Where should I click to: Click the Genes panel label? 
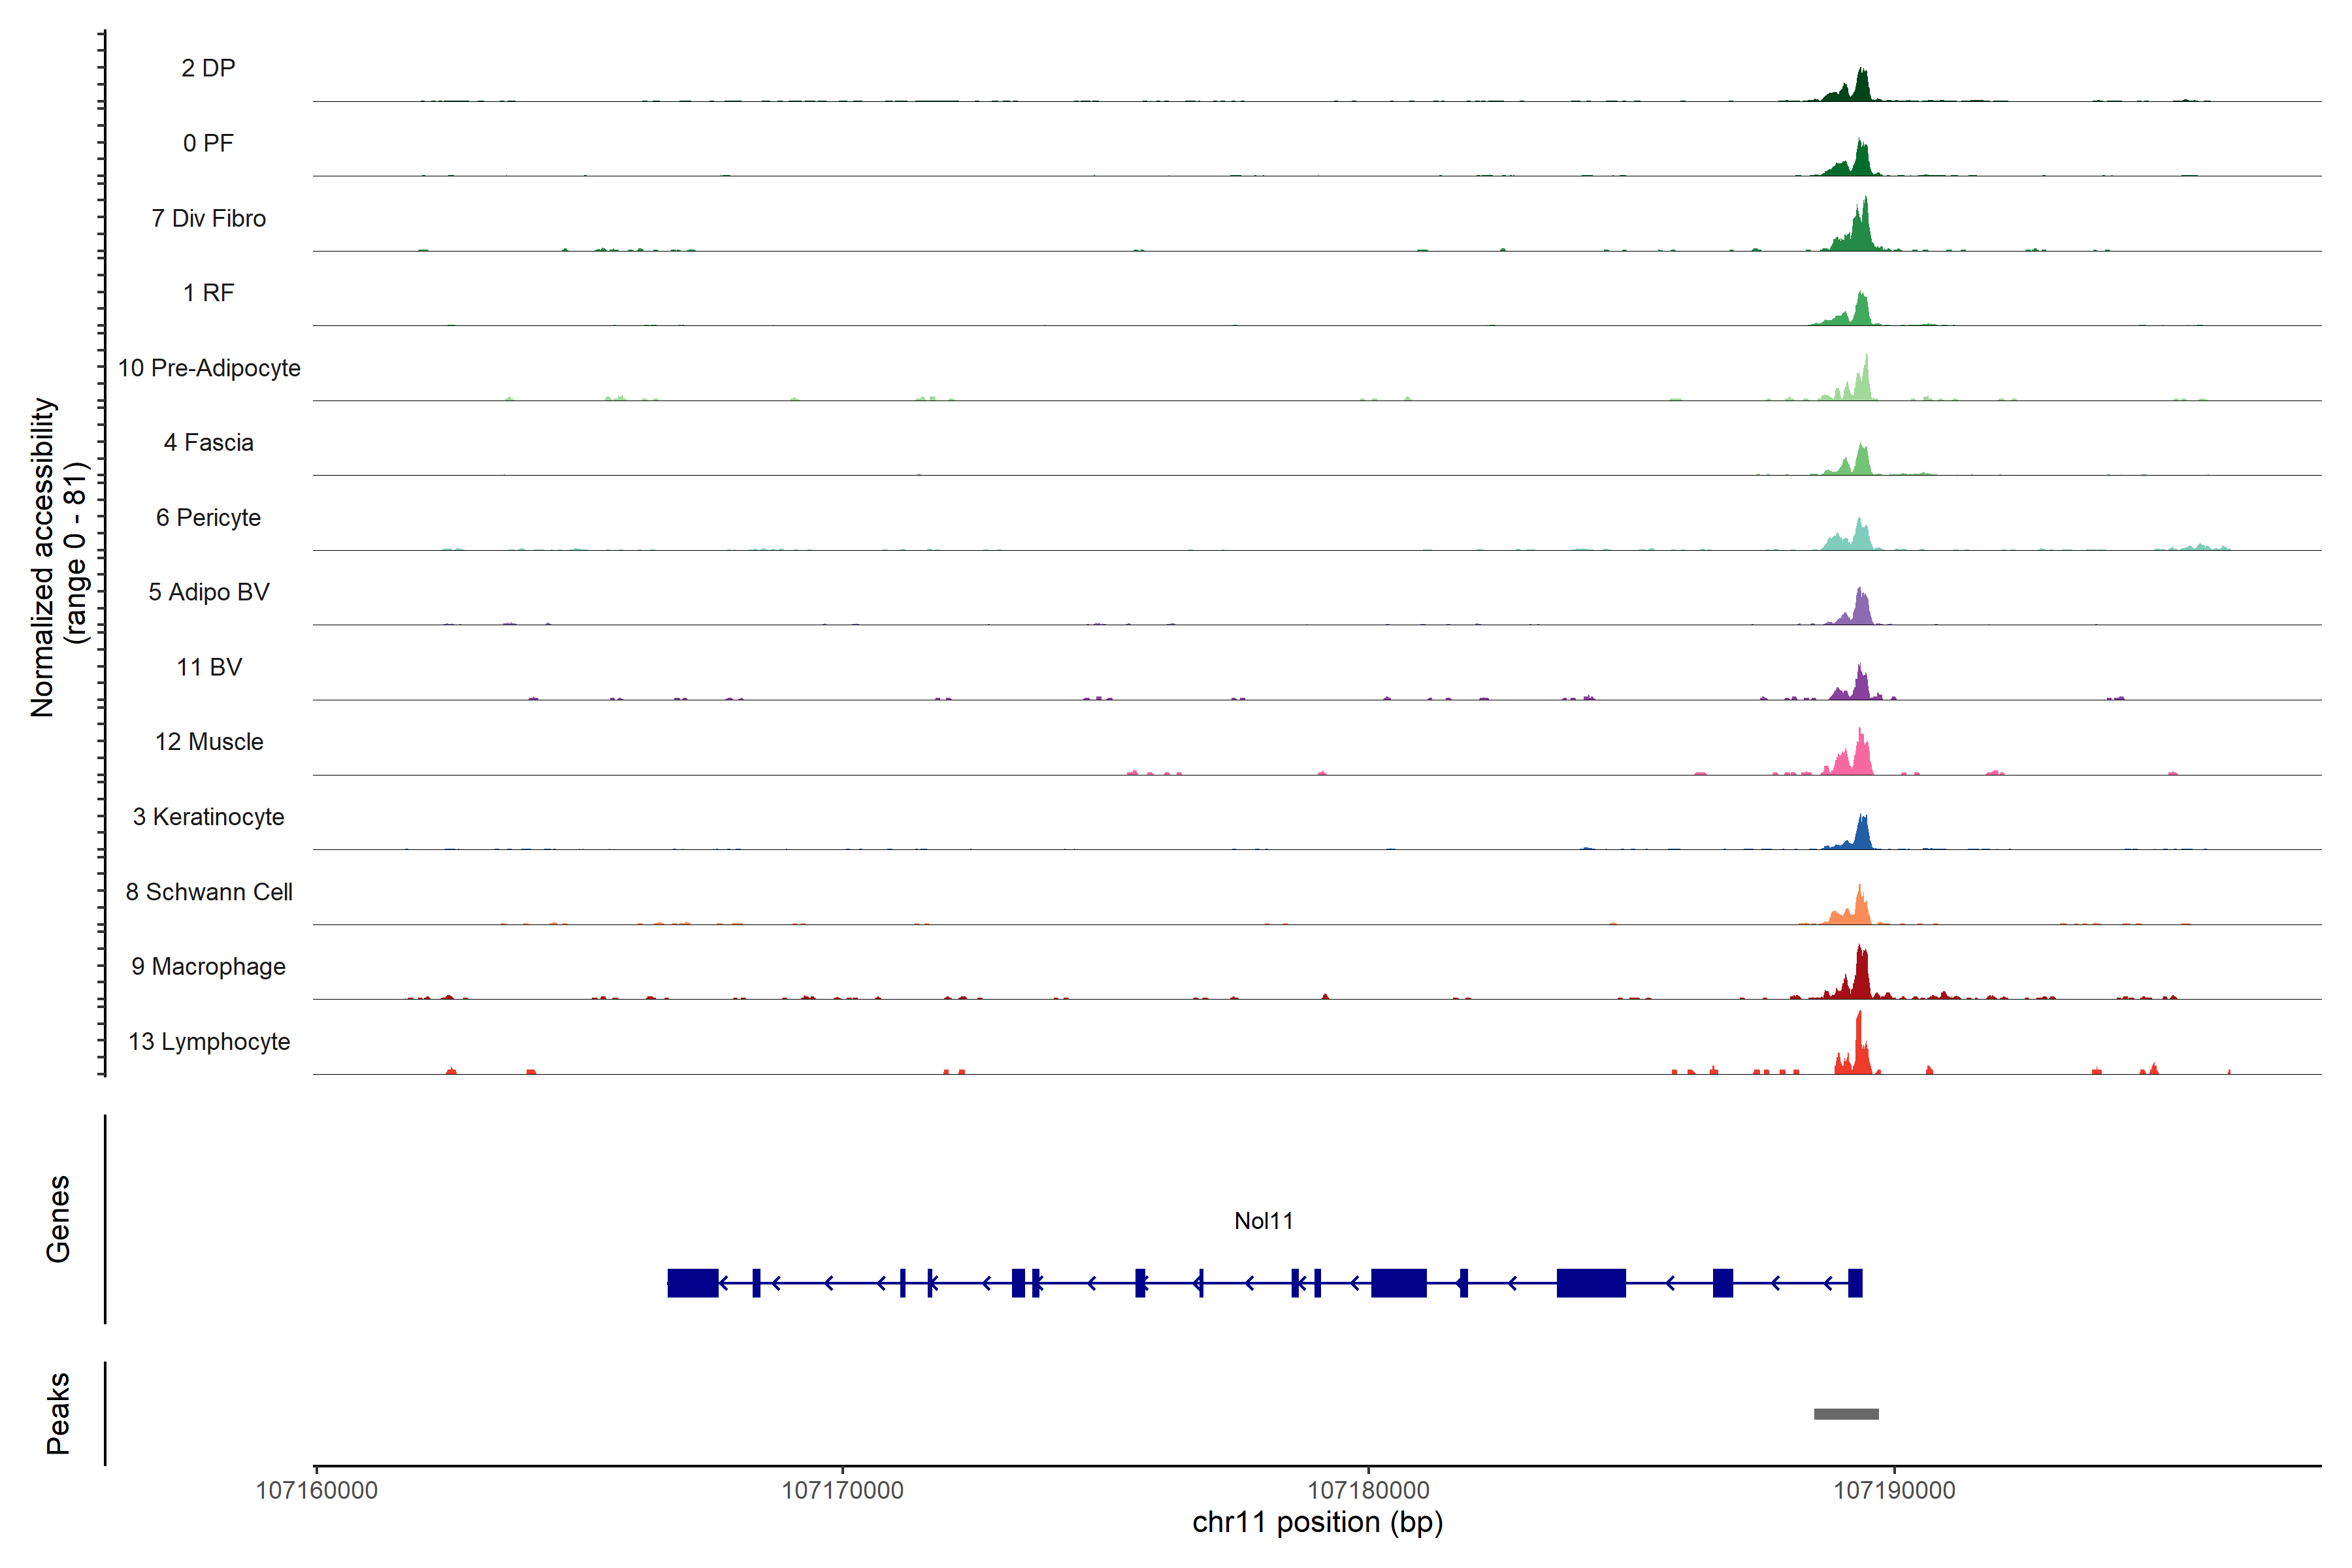(x=58, y=1219)
